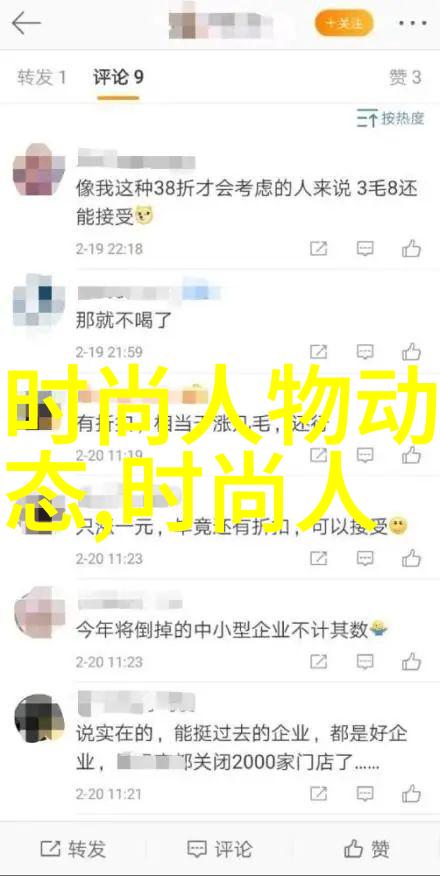
Task: Like the comment 那就不喝了
Action: pyautogui.click(x=412, y=351)
